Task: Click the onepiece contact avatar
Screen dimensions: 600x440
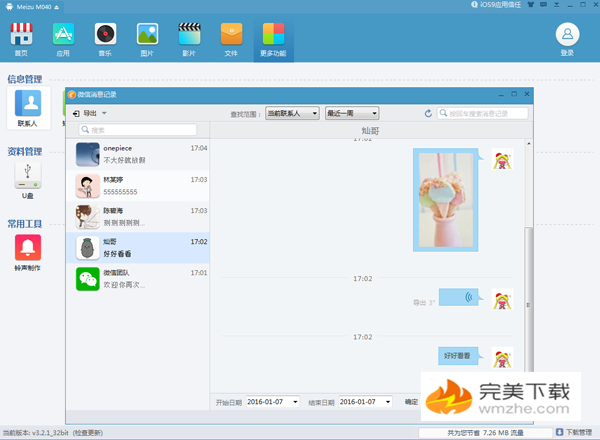Action: 88,154
